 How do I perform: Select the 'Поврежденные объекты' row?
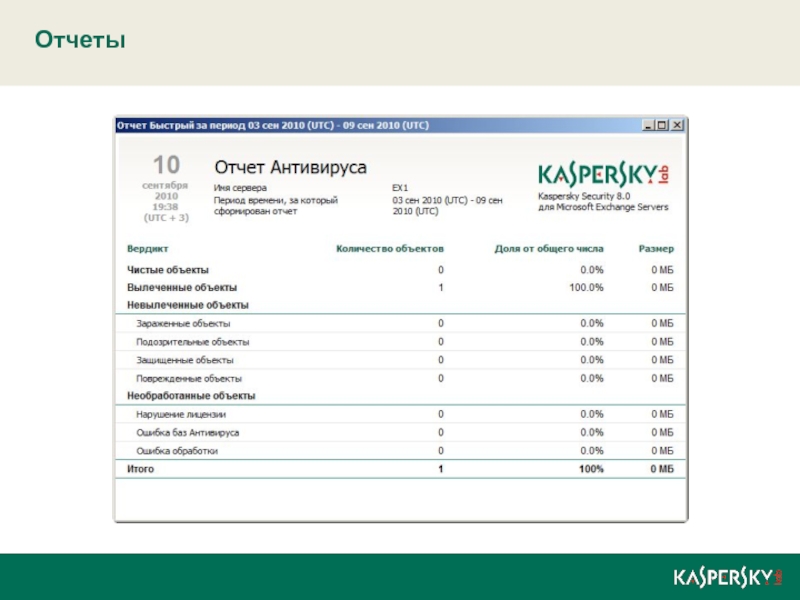(401, 379)
